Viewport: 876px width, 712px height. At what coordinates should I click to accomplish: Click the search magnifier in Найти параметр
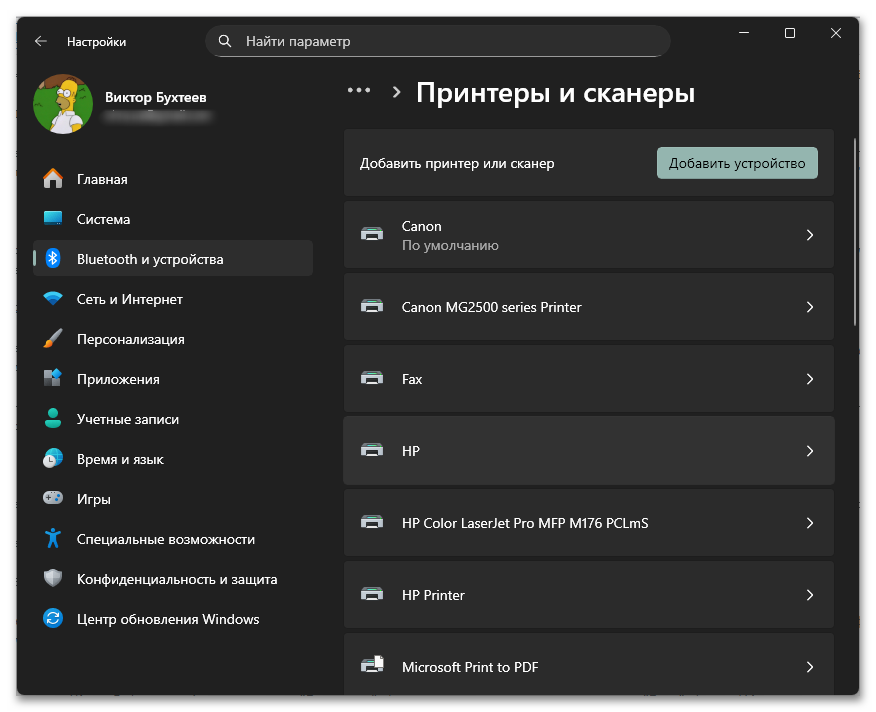225,41
